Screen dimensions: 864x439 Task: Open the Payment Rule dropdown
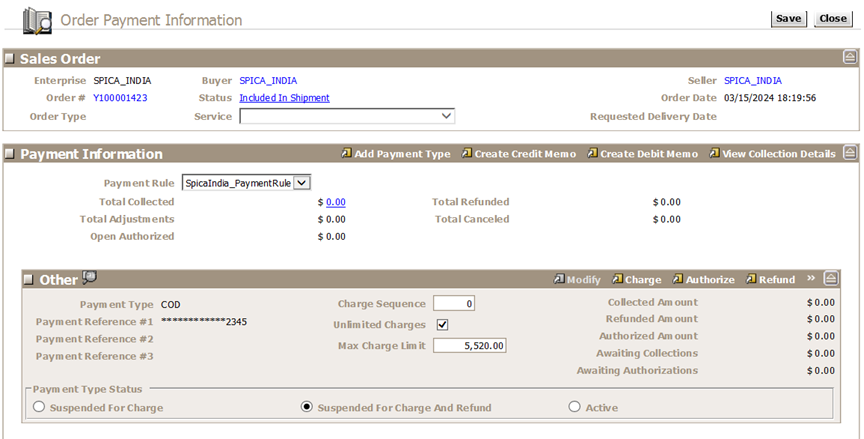304,183
